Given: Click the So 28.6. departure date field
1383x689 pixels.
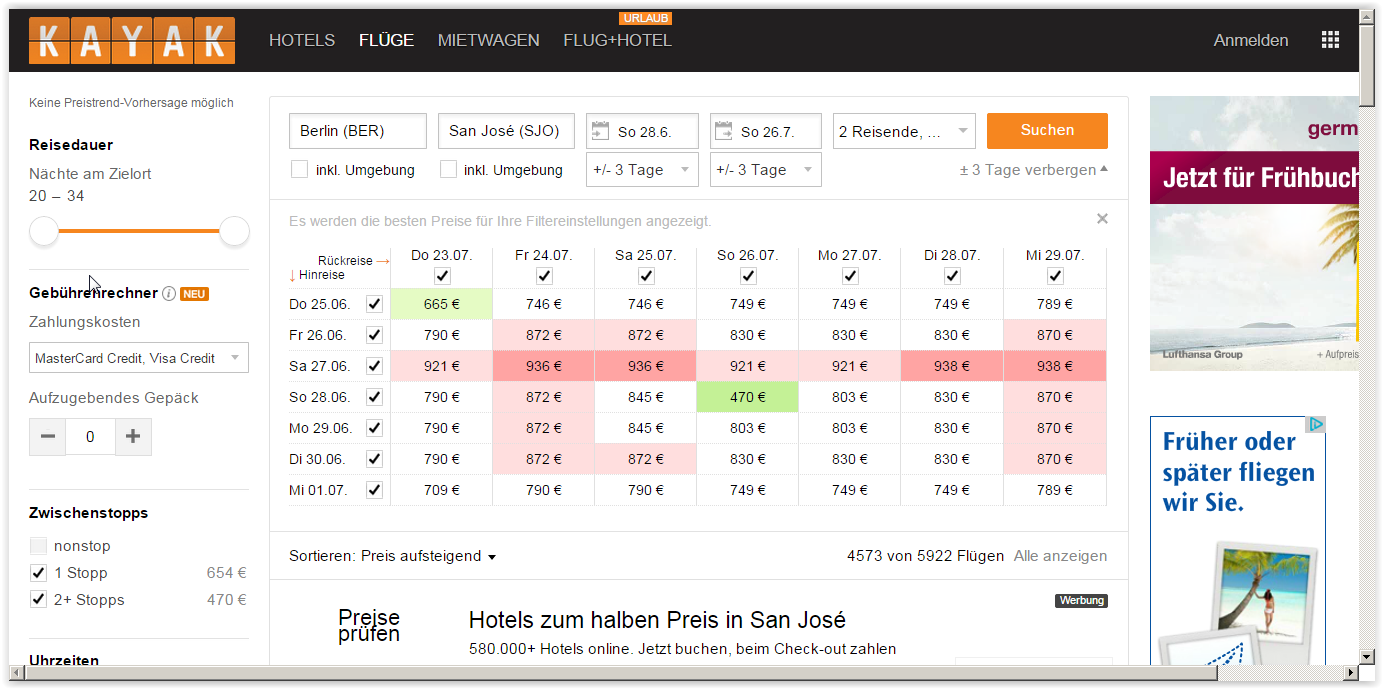Looking at the screenshot, I should 642,131.
